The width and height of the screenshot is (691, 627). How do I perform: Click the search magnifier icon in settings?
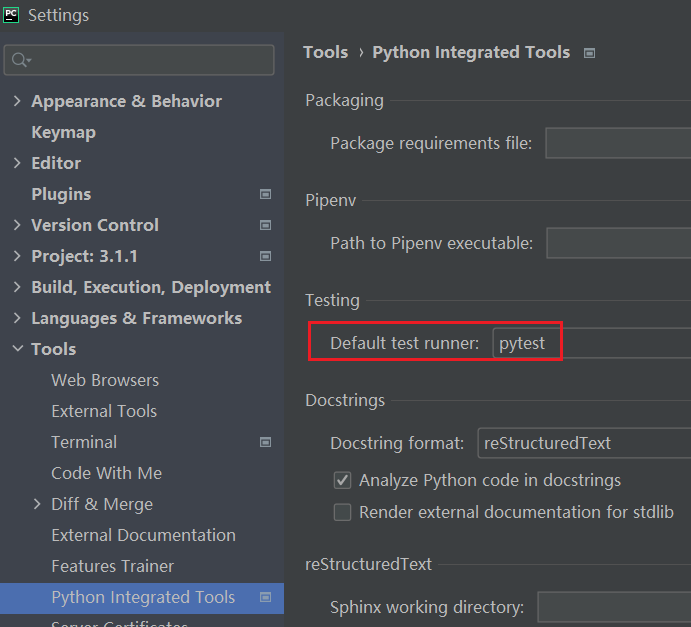click(21, 60)
